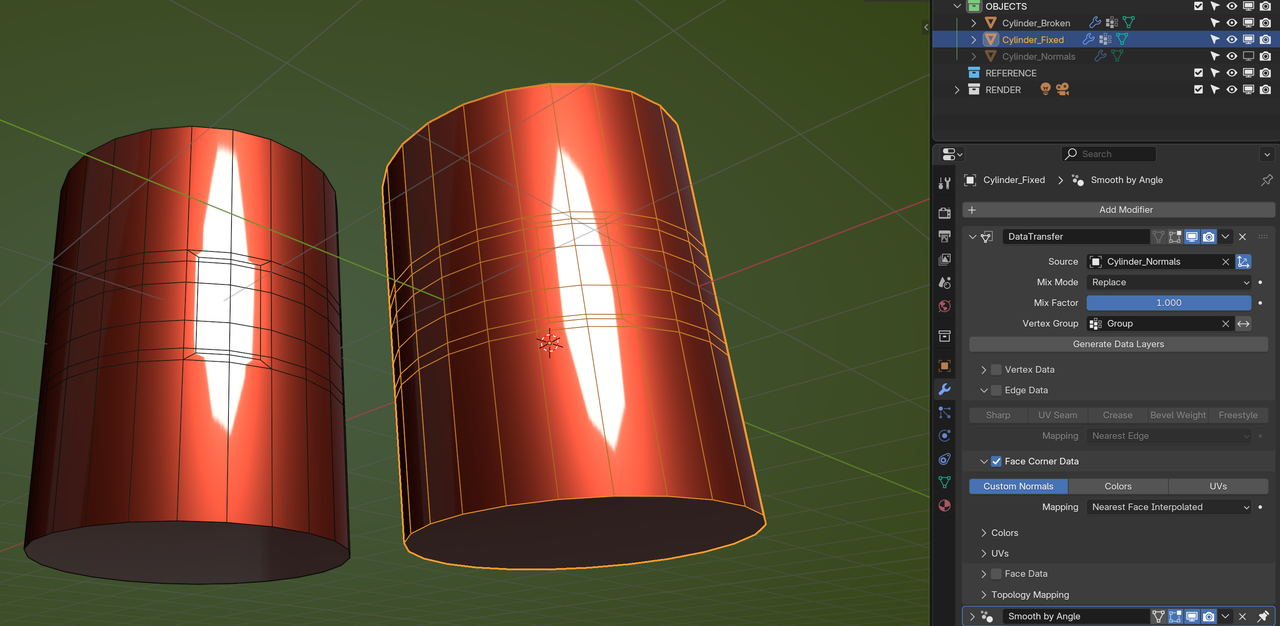Toggle REFERENCE collection exclude checkbox
This screenshot has height=626, width=1280.
coord(1199,73)
